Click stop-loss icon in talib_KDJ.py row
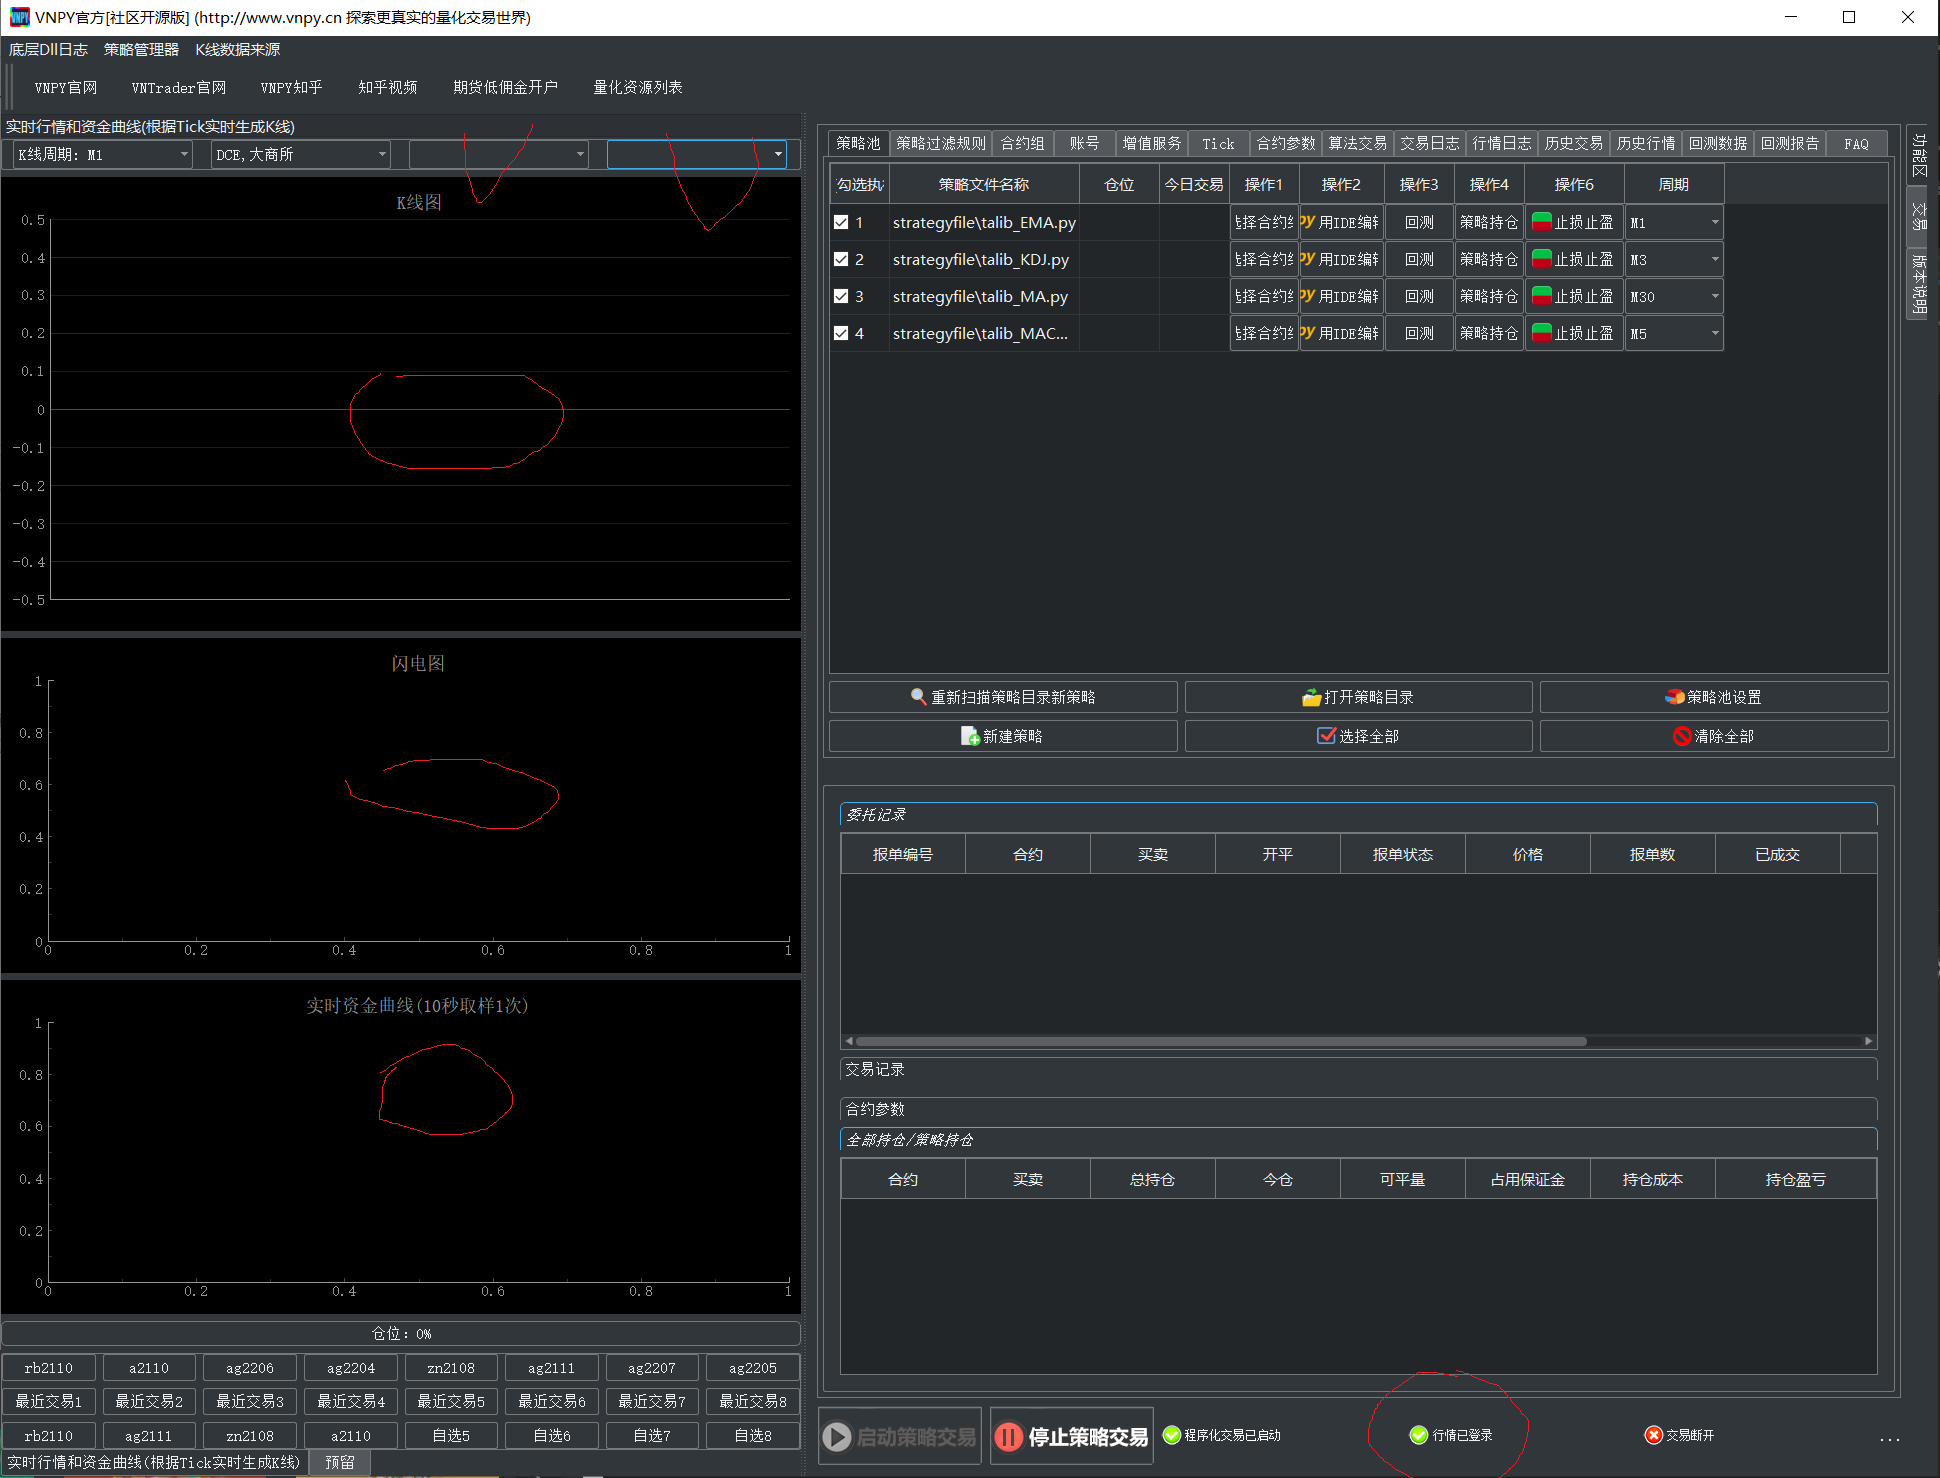This screenshot has height=1478, width=1940. pyautogui.click(x=1541, y=259)
